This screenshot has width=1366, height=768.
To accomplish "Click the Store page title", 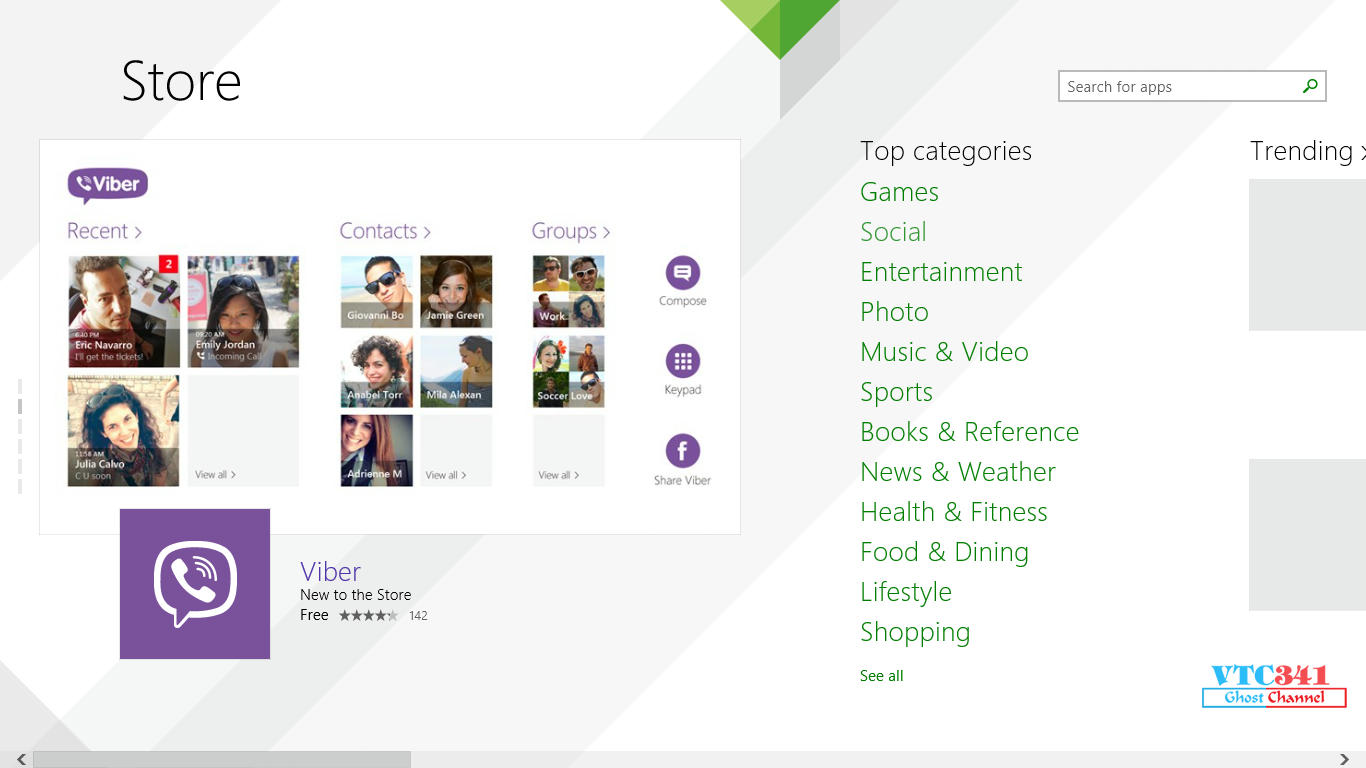I will pos(181,81).
